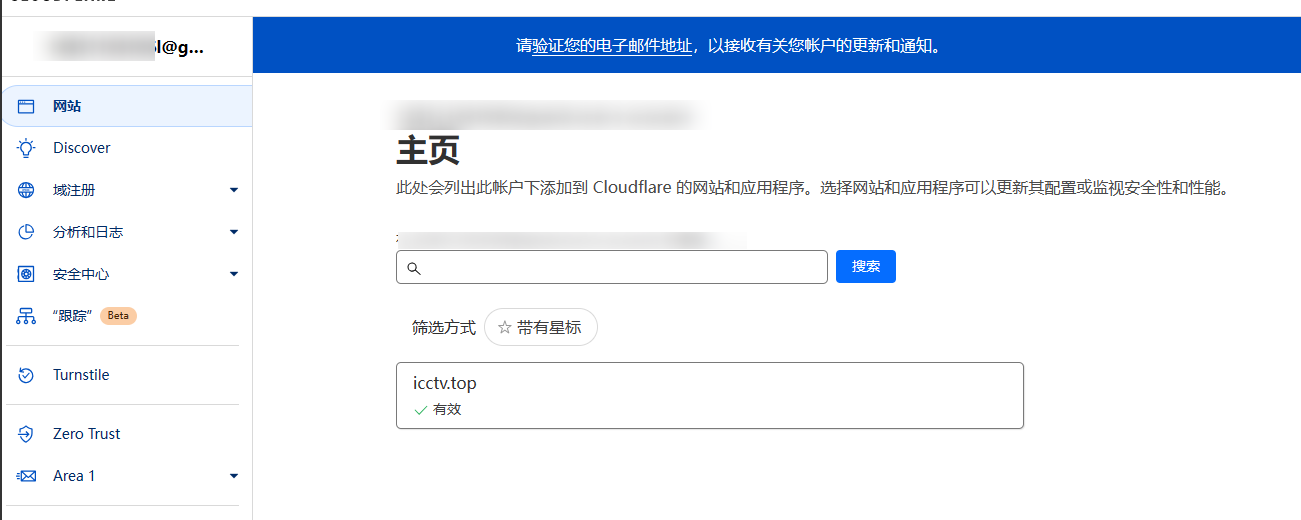Toggle the 带有星标 starred filter
Screen dimensions: 1301x520
point(540,327)
